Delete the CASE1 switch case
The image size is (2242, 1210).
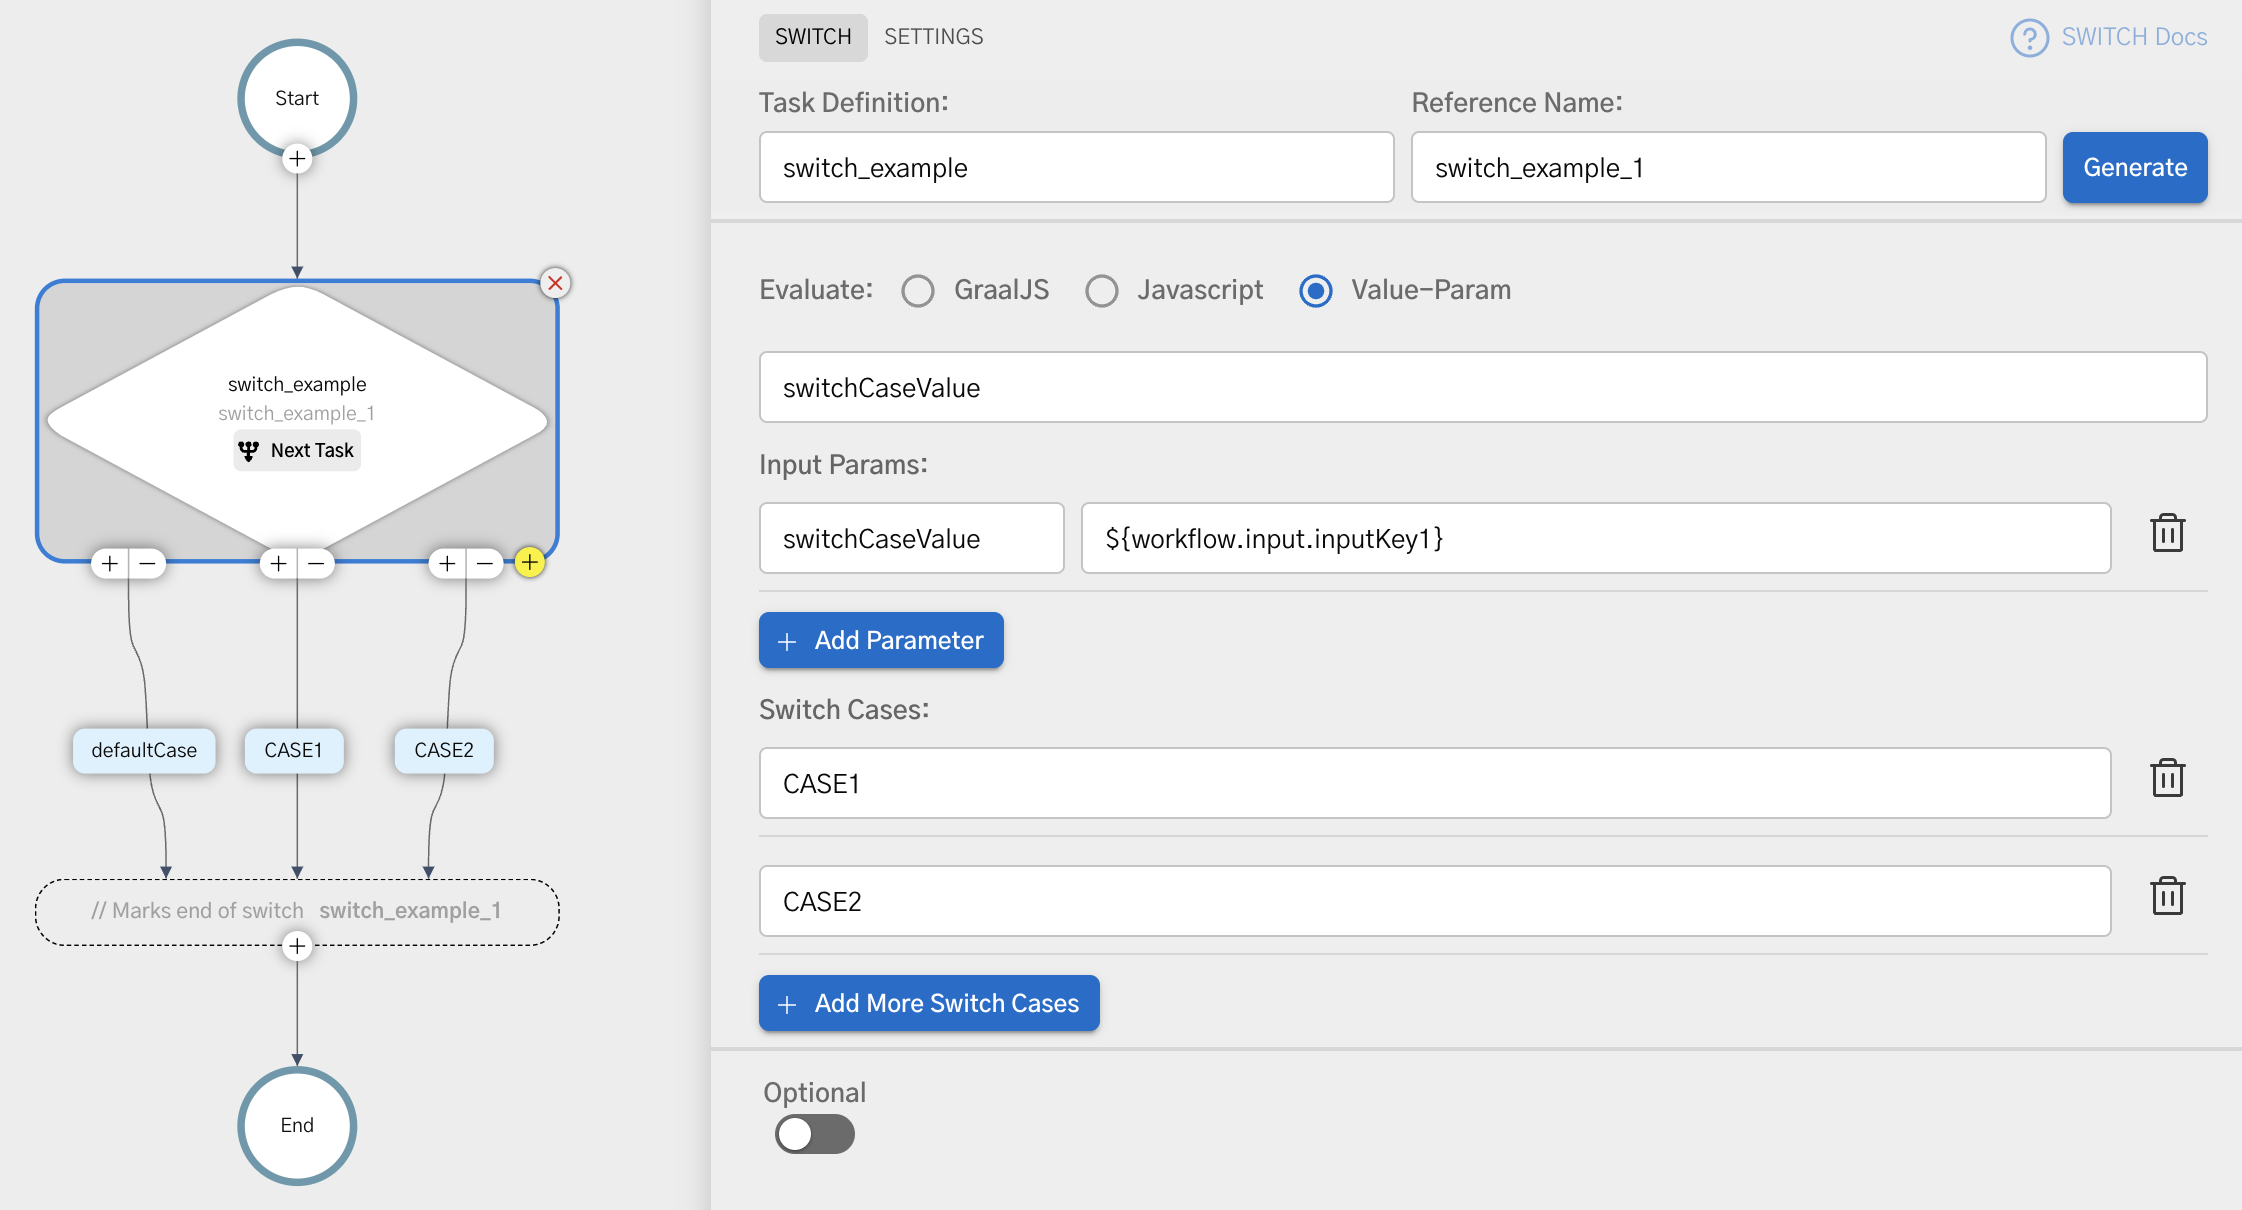point(2167,779)
